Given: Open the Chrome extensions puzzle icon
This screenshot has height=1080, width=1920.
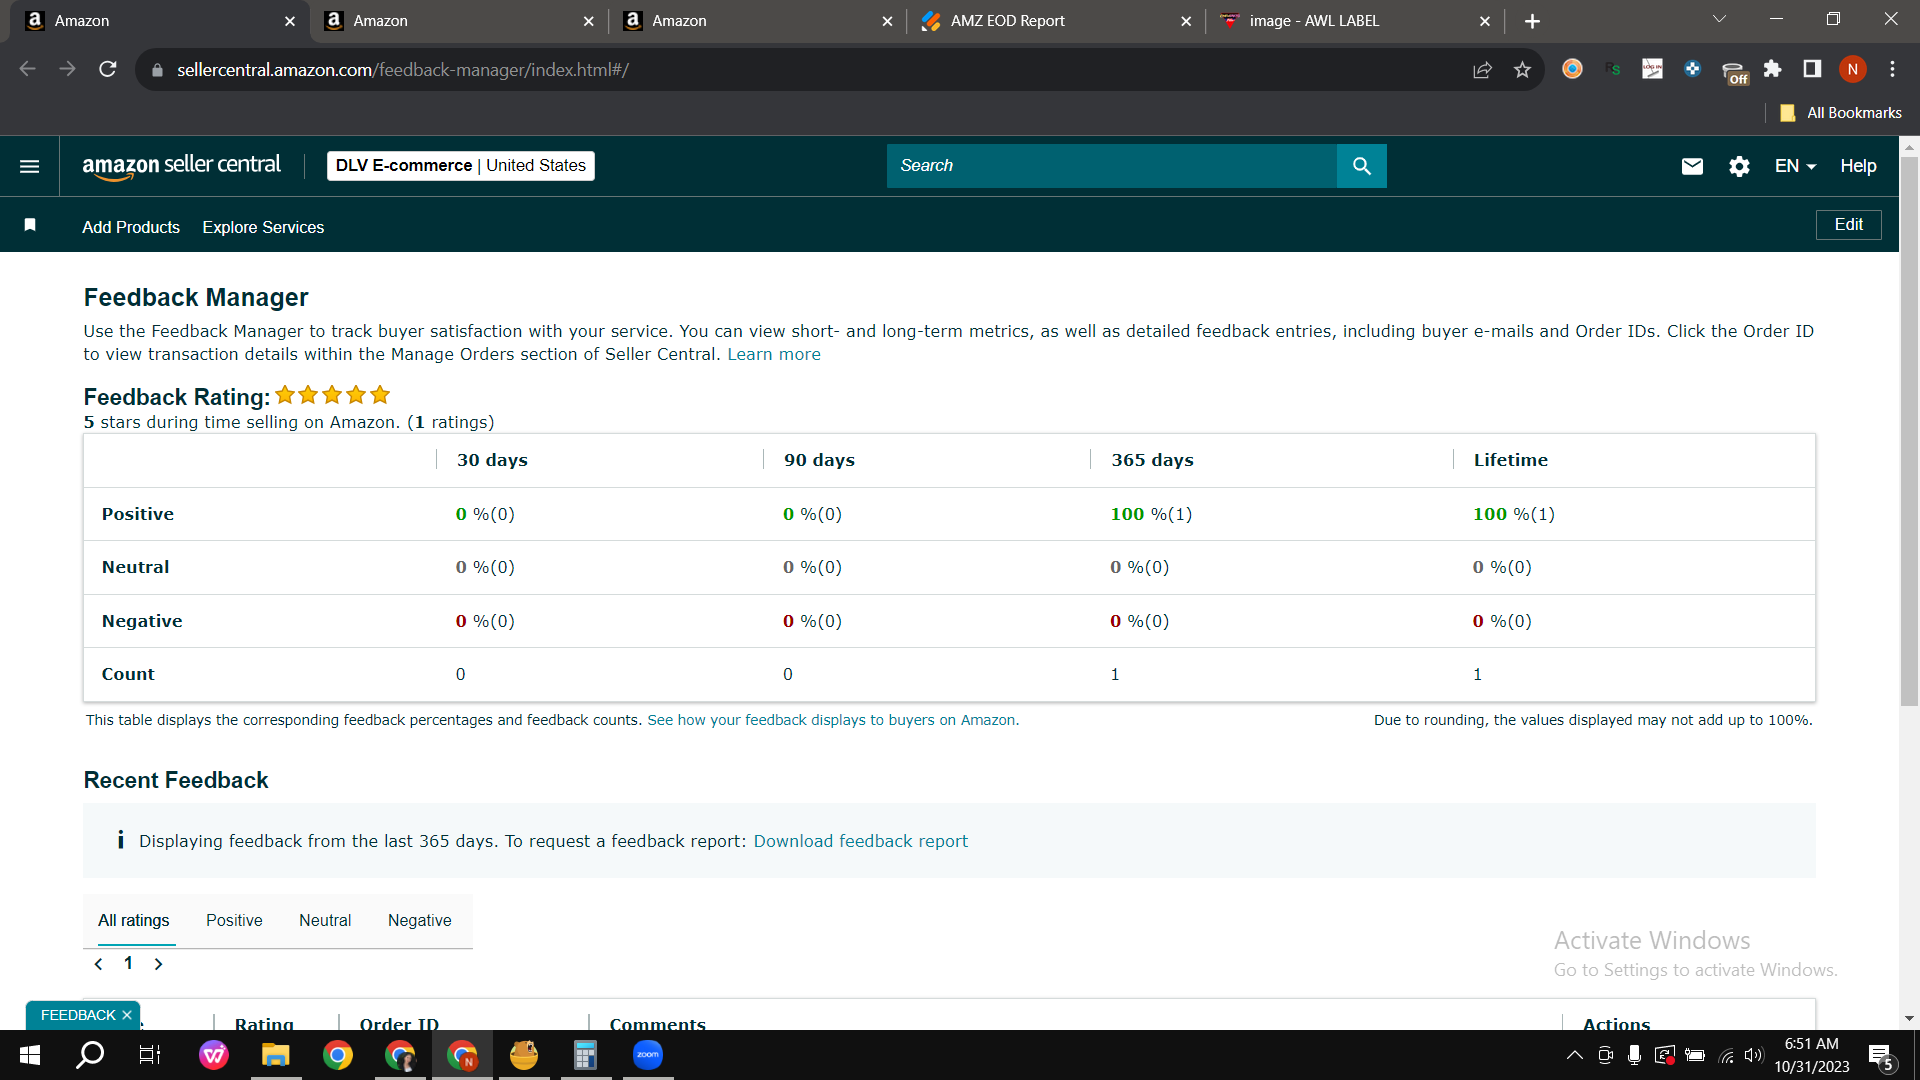Looking at the screenshot, I should [x=1772, y=69].
